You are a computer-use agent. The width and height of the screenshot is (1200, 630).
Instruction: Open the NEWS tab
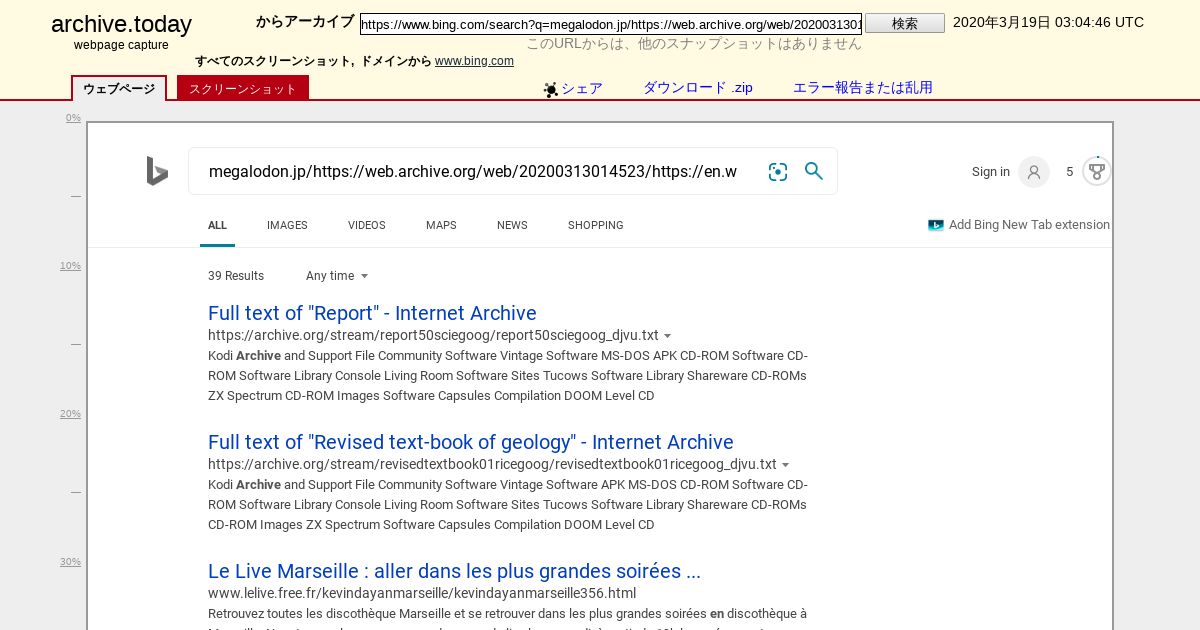(512, 225)
